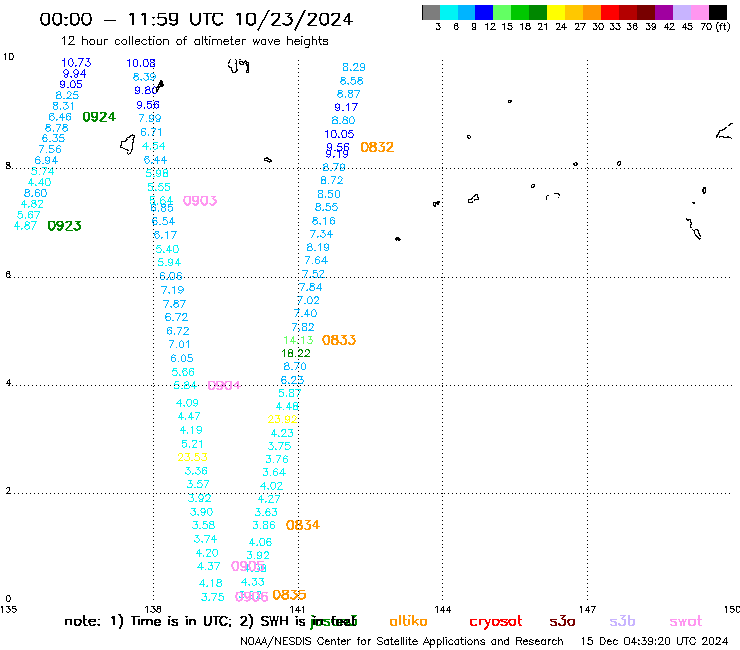Click the orange time label 0834
Image resolution: width=740 pixels, height=650 pixels.
[303, 525]
